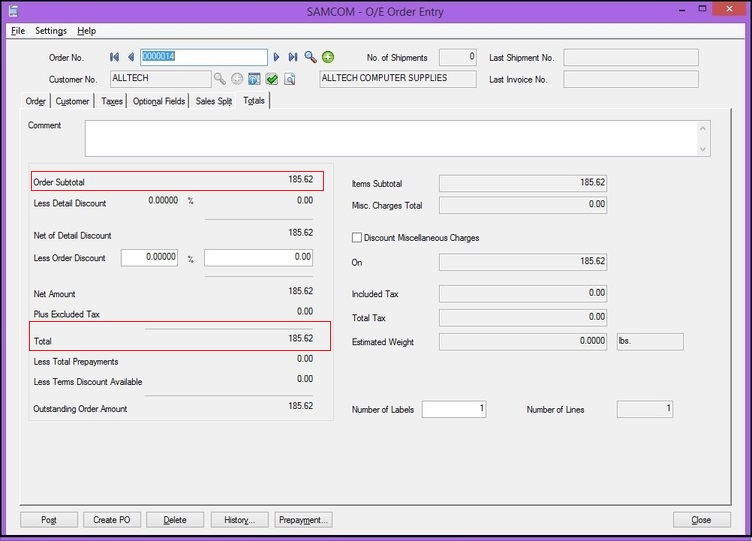Screen dimensions: 752x541
Task: Click the Last Invoice No. field
Action: click(631, 79)
